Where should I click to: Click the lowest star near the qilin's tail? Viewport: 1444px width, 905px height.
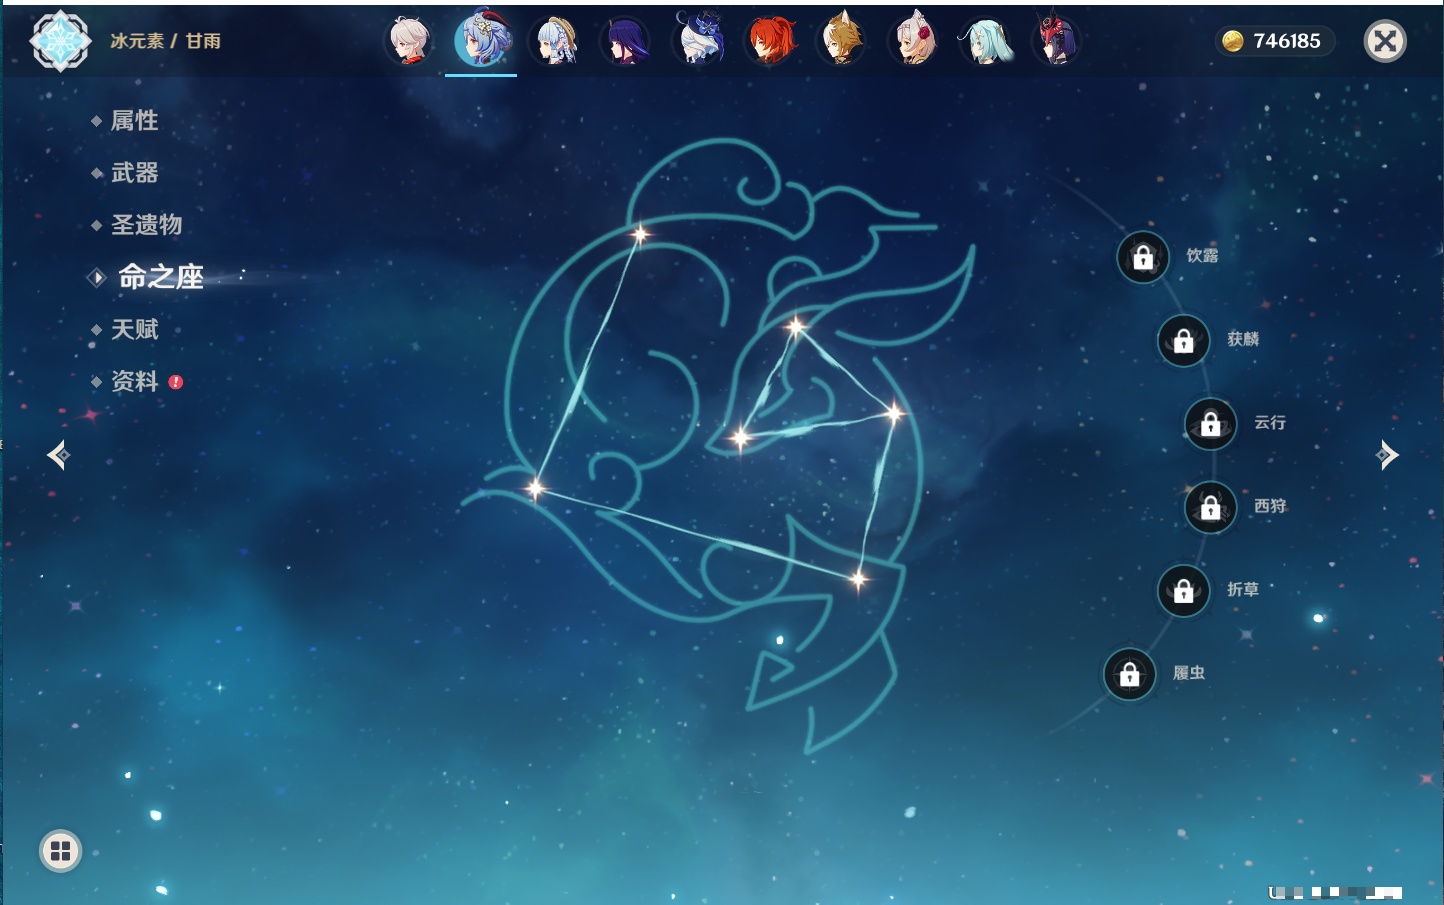pyautogui.click(x=858, y=579)
